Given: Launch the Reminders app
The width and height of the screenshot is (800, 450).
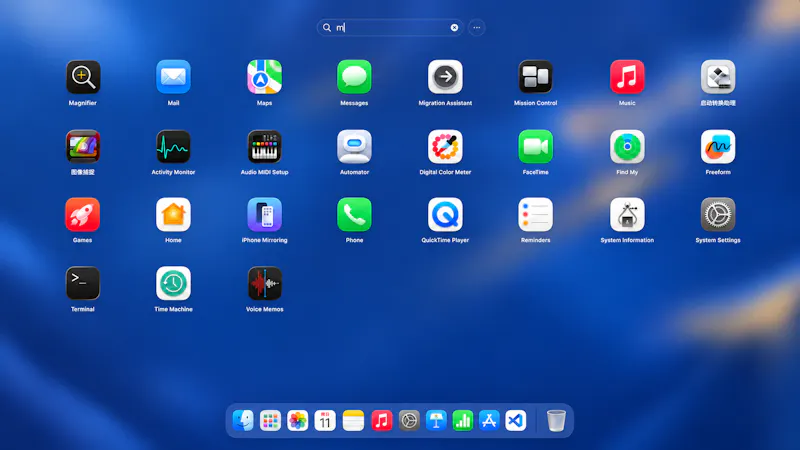Looking at the screenshot, I should click(535, 215).
